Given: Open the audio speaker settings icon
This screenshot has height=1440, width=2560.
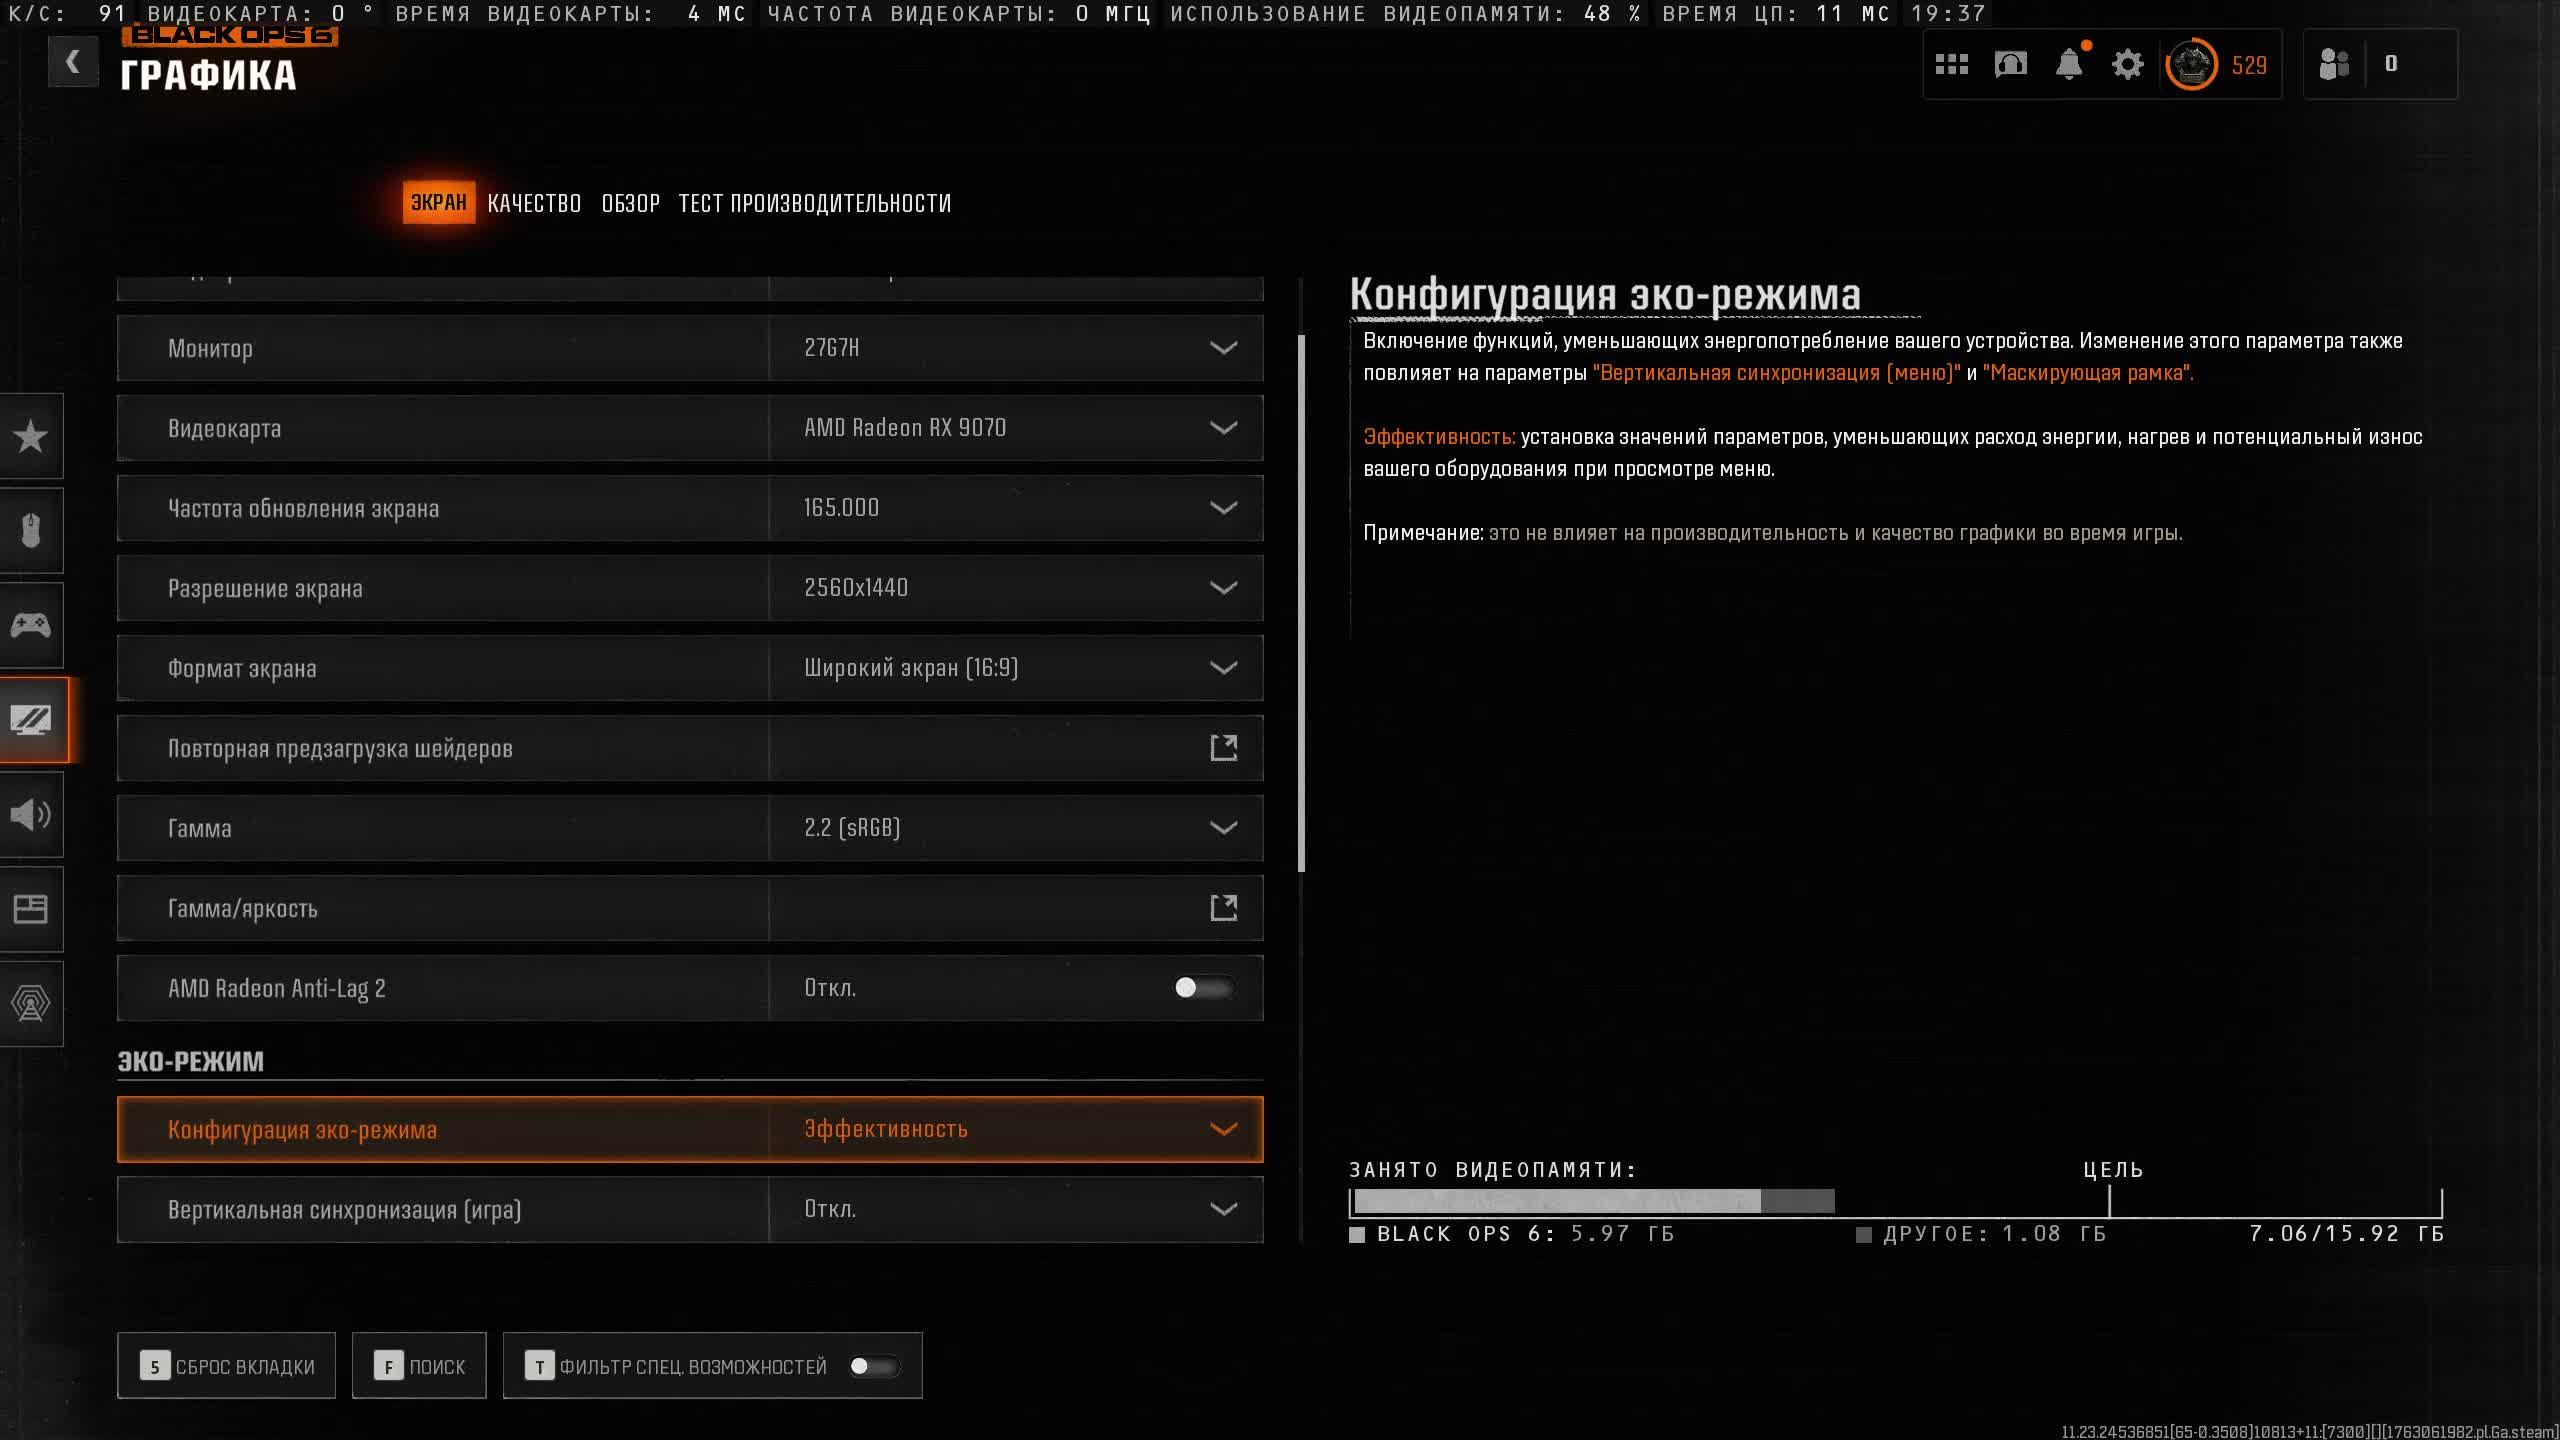Looking at the screenshot, I should [31, 815].
